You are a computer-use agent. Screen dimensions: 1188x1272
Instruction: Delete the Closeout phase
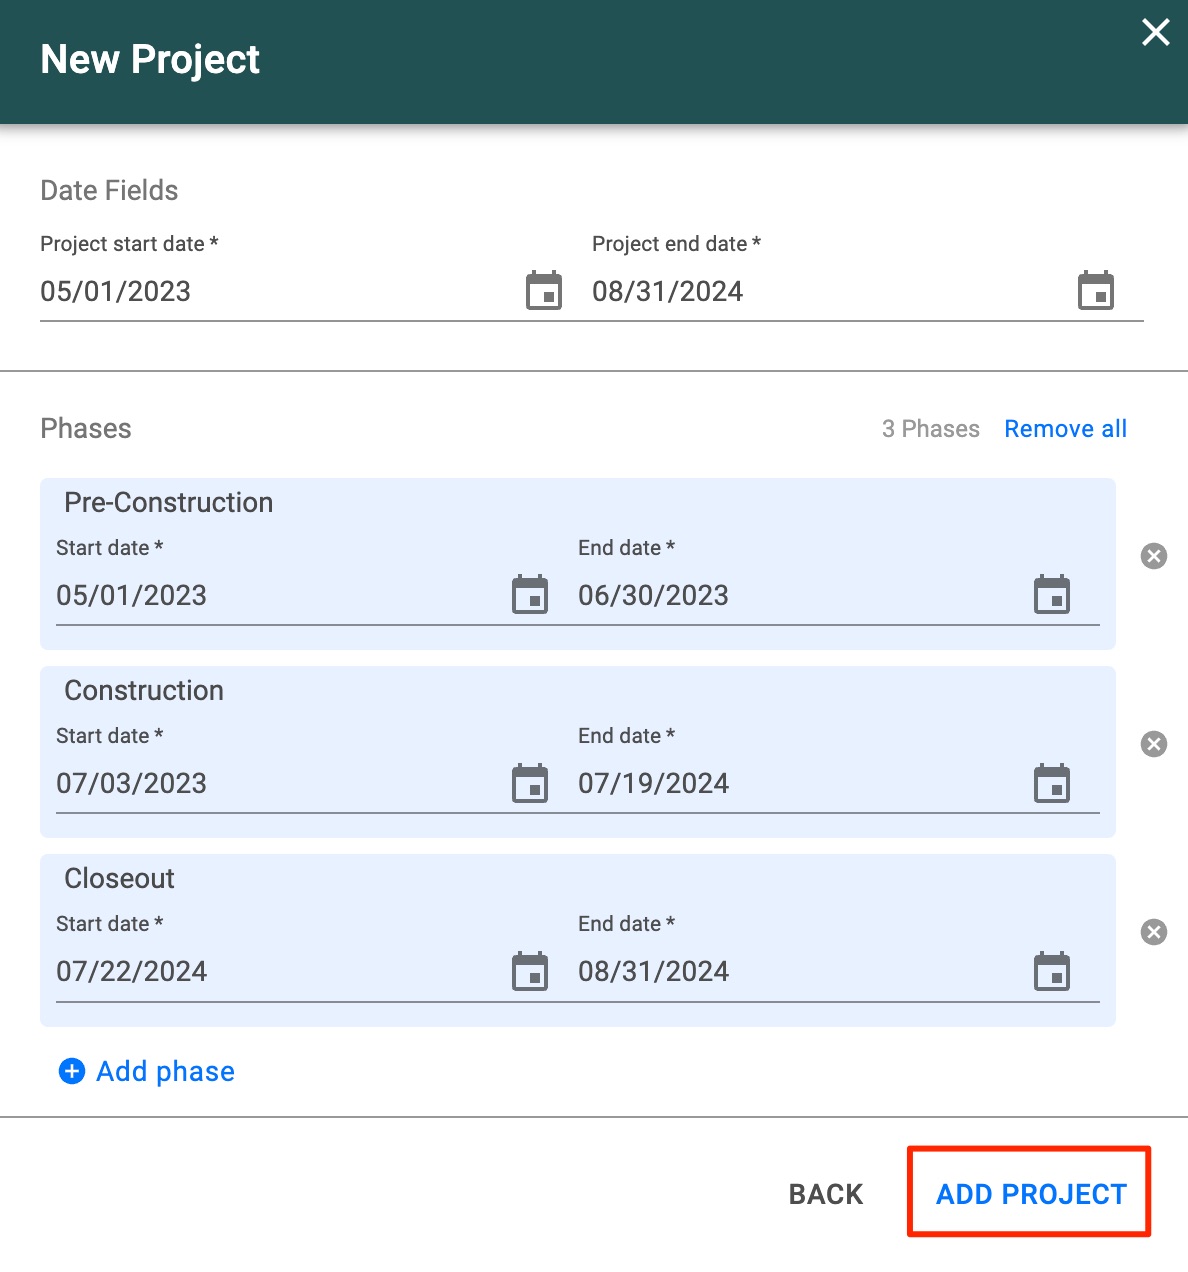[x=1154, y=932]
